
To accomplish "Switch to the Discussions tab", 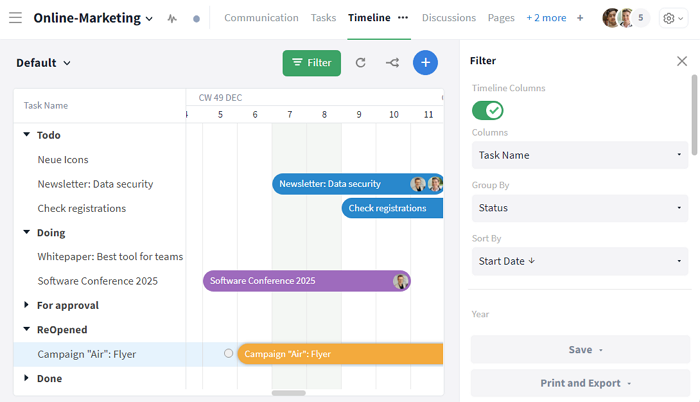I will point(449,18).
